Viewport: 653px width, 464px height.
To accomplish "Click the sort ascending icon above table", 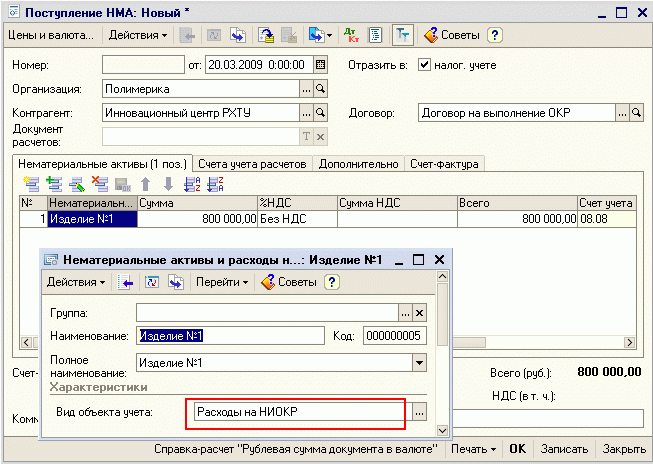I will click(191, 183).
